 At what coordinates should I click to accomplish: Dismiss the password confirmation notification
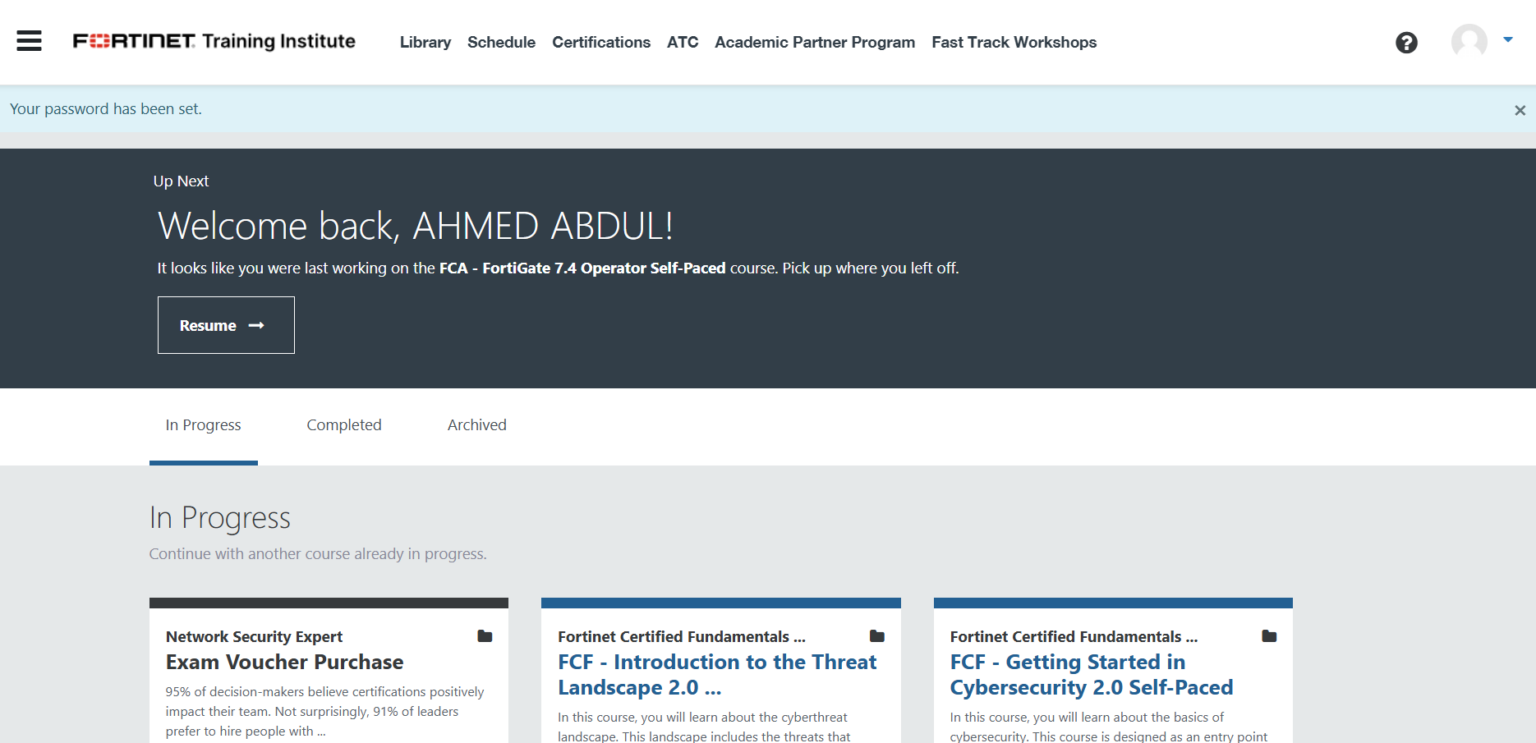(1519, 110)
